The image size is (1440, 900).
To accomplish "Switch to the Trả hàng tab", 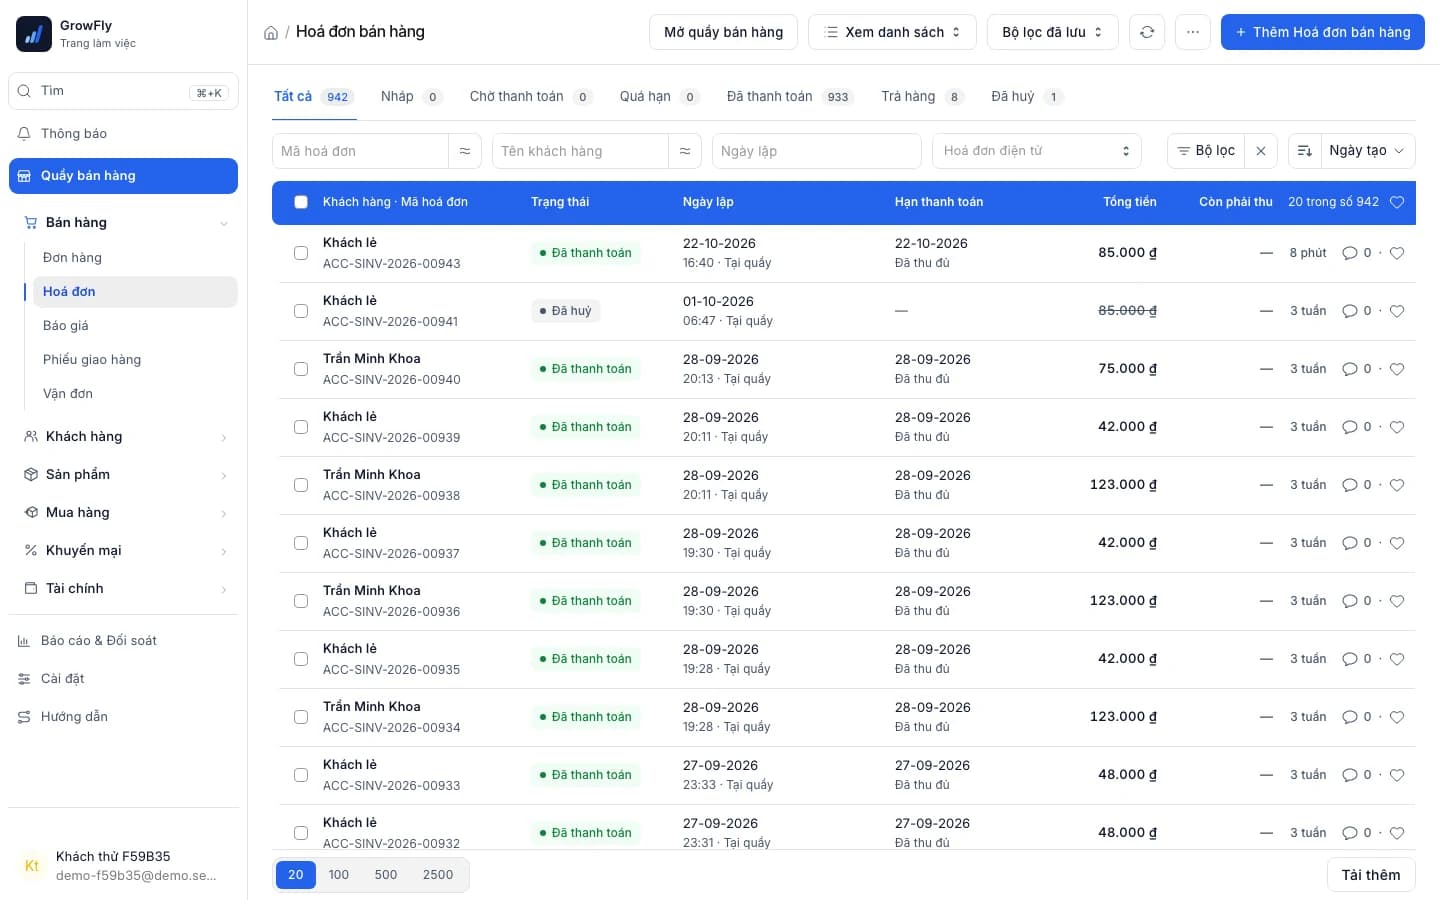I will point(922,97).
